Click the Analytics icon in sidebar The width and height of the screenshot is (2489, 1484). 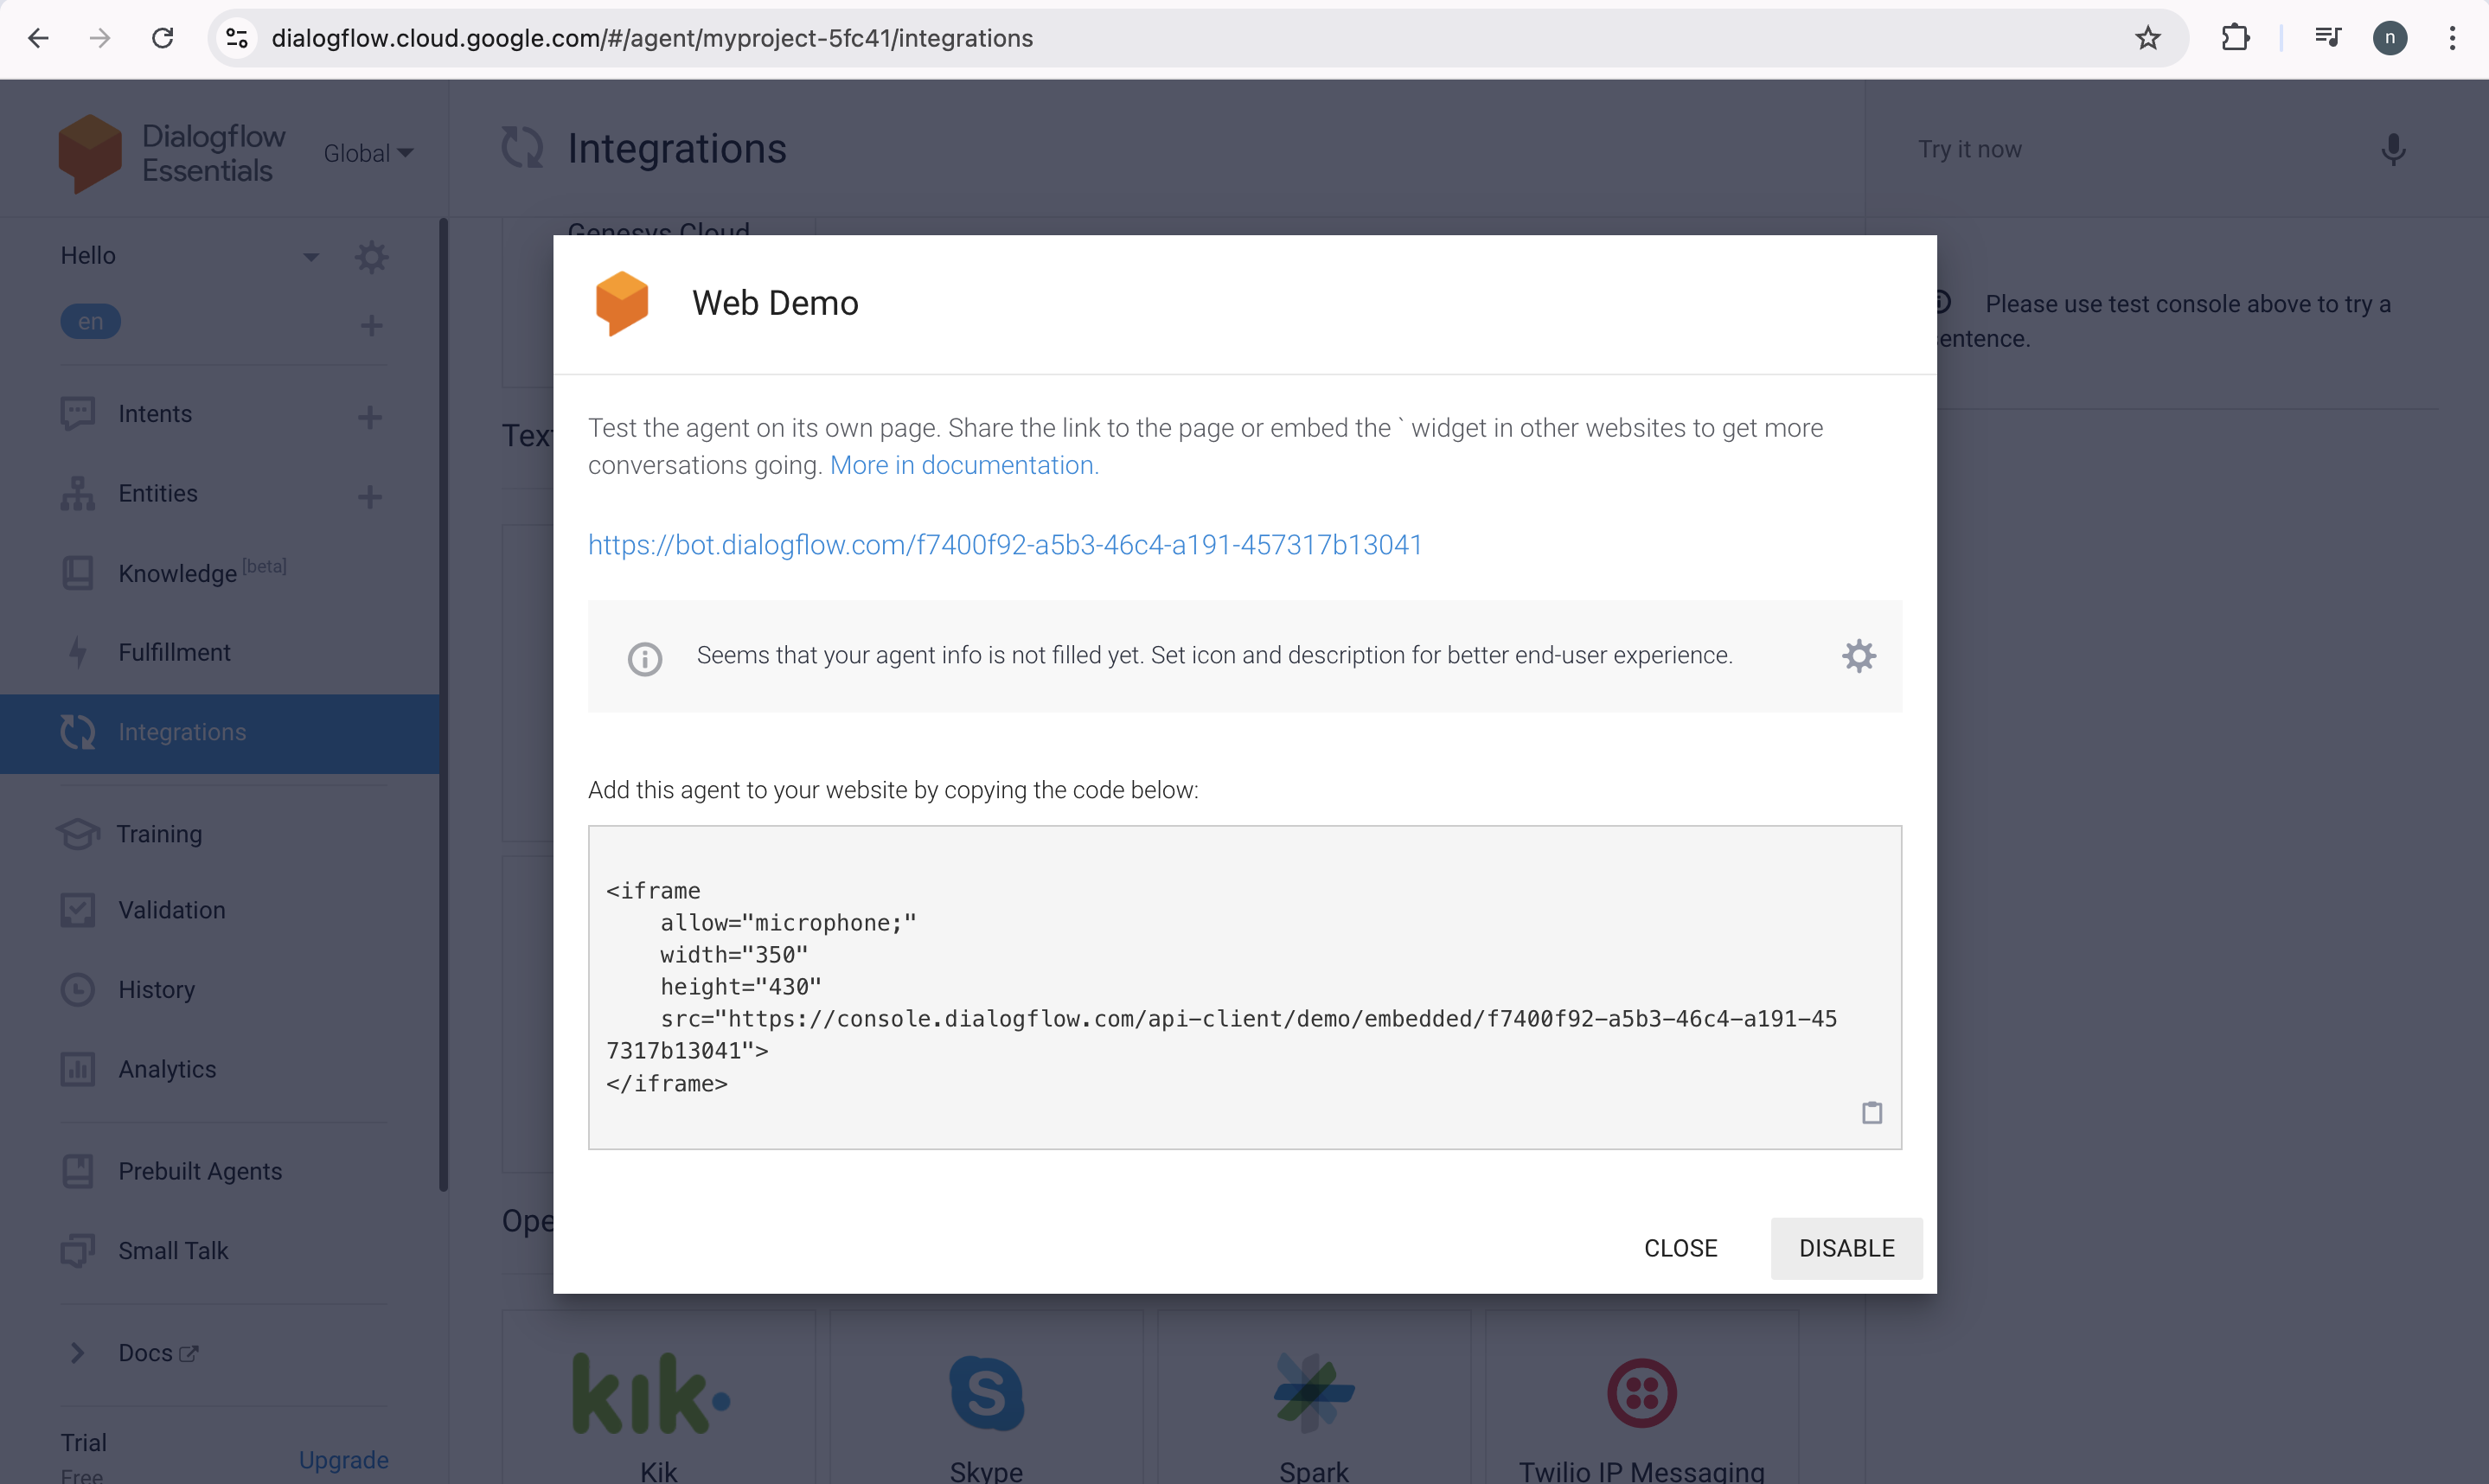click(78, 1067)
